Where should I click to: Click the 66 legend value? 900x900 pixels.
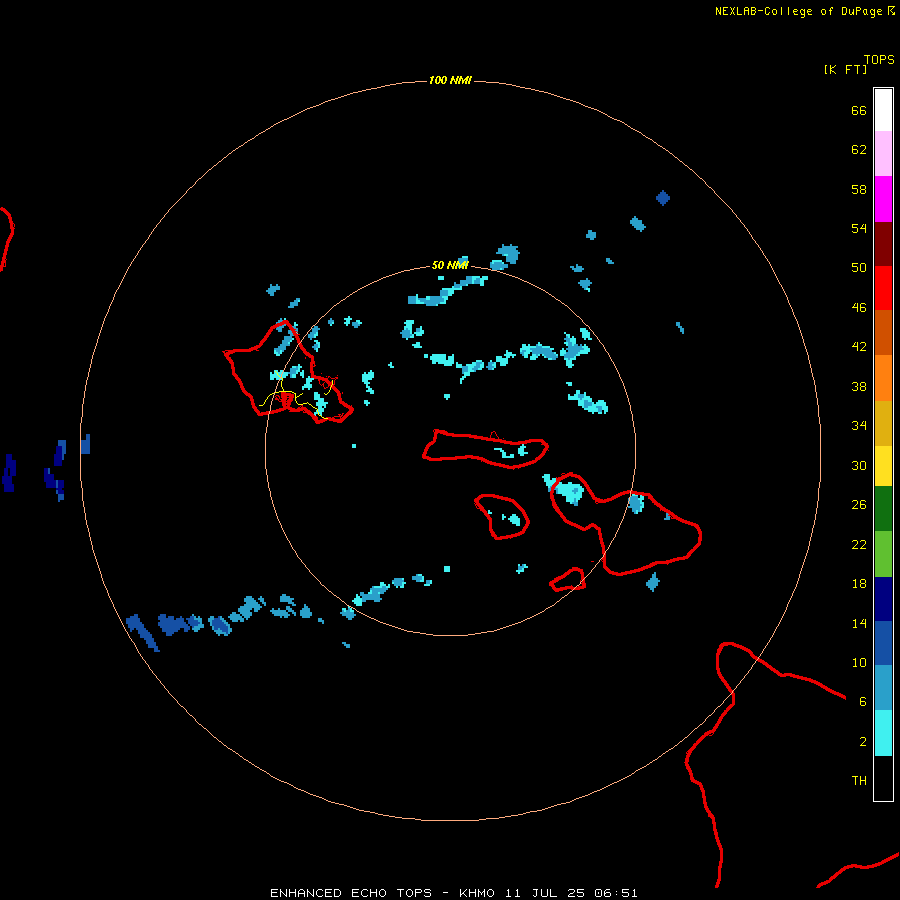pyautogui.click(x=859, y=111)
